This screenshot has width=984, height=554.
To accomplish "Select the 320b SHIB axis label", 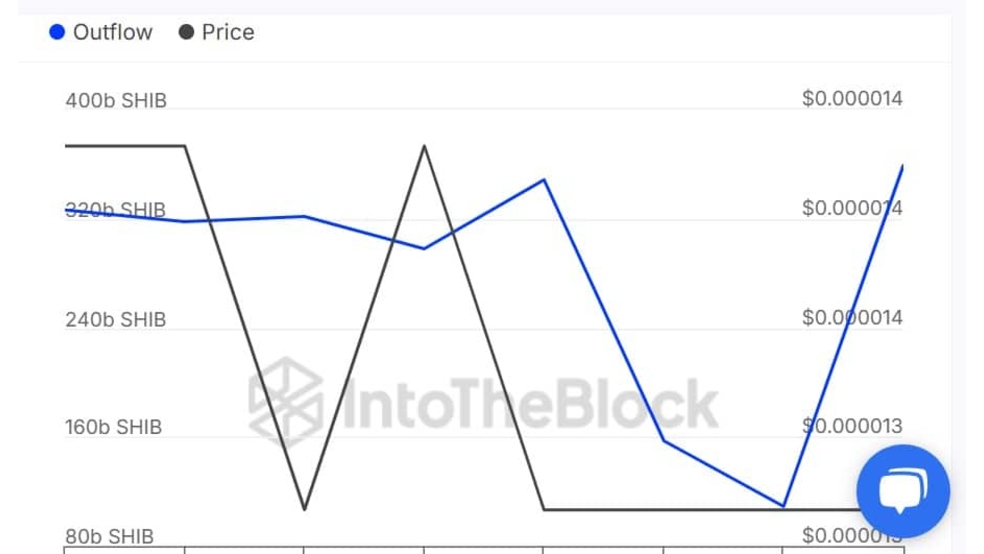I will [116, 210].
